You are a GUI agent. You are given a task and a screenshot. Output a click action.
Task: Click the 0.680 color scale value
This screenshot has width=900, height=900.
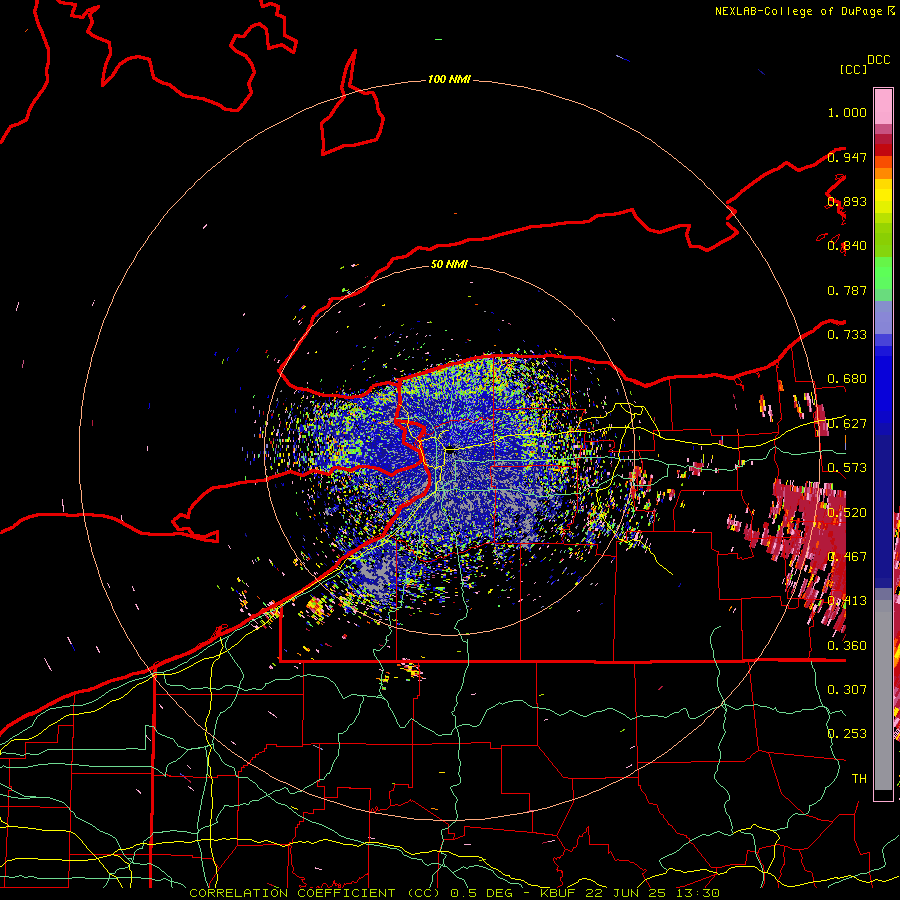847,379
